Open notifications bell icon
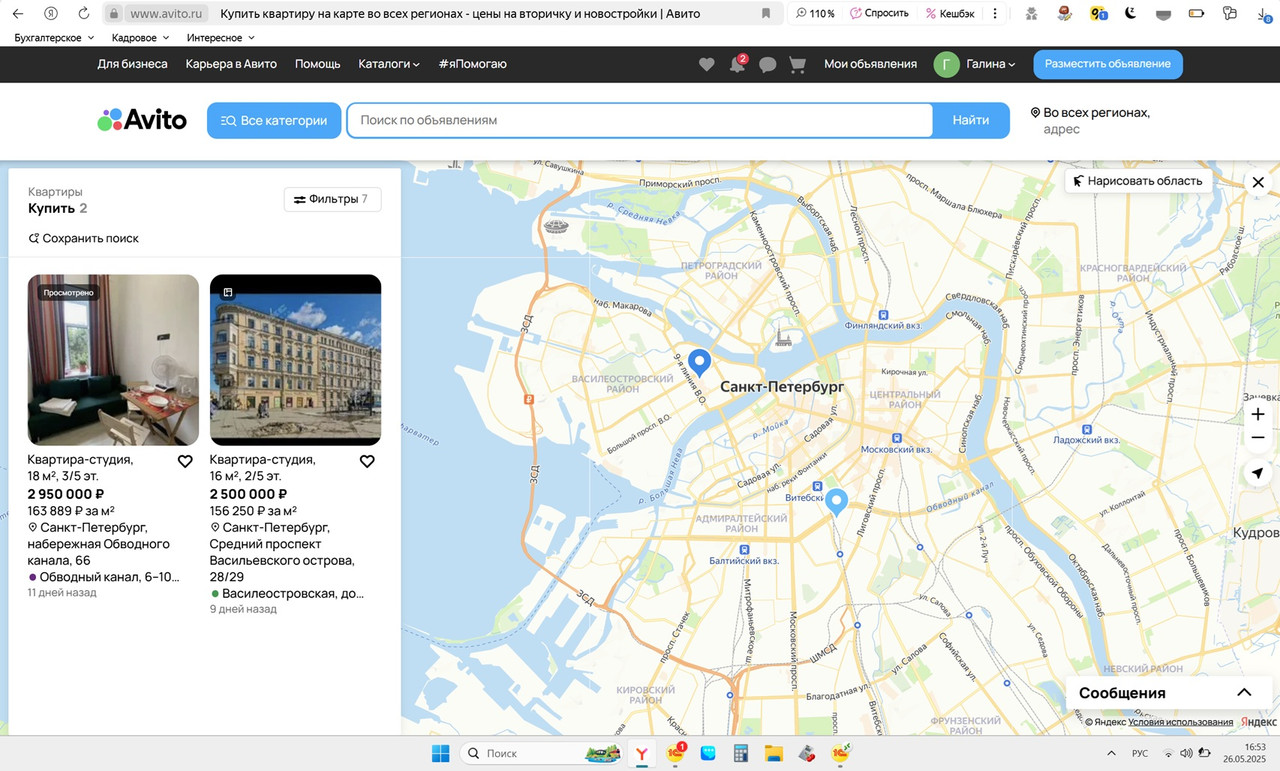Image resolution: width=1280 pixels, height=771 pixels. [737, 64]
